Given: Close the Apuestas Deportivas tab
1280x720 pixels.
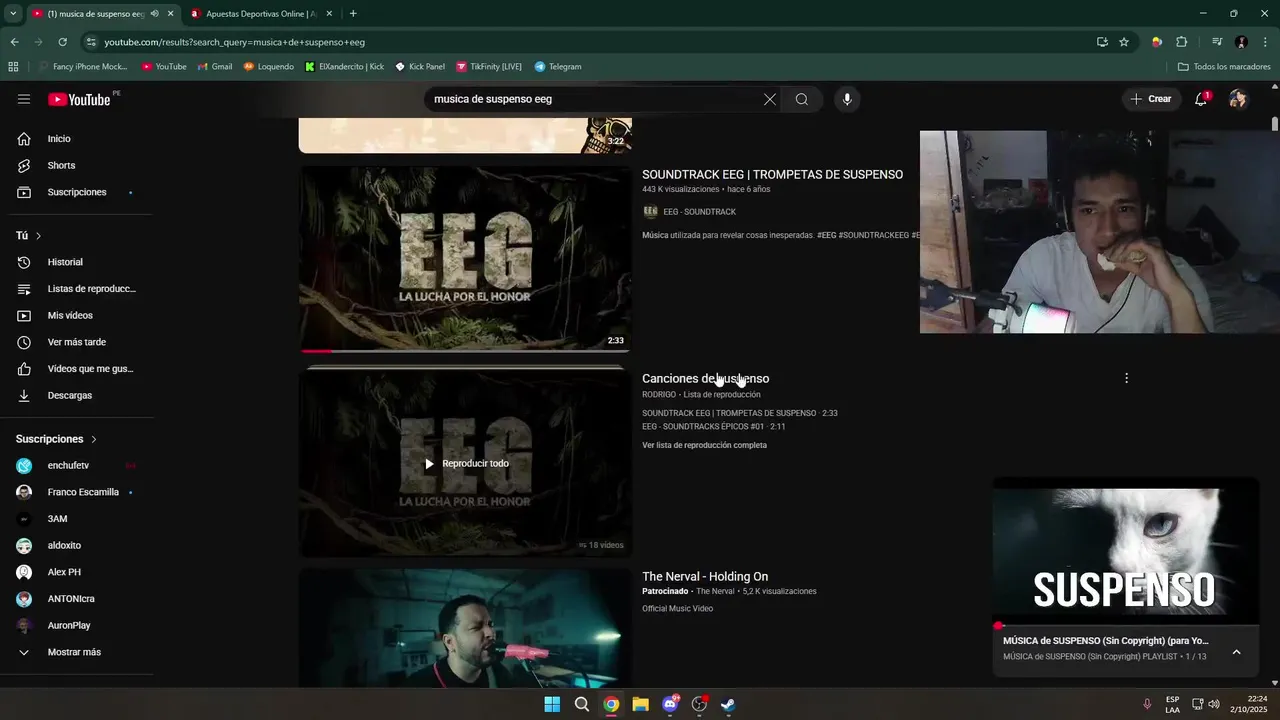Looking at the screenshot, I should [x=329, y=14].
